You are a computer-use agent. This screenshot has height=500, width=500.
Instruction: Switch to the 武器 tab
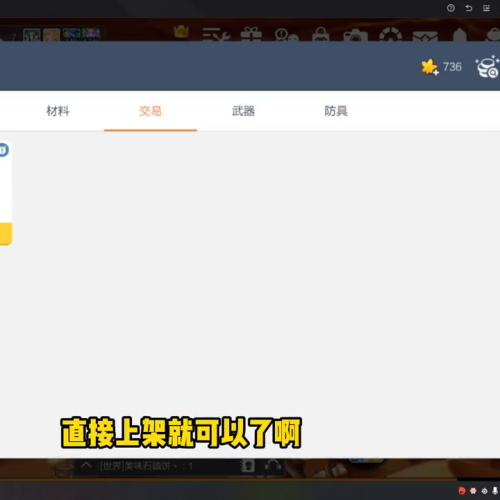[x=243, y=111]
